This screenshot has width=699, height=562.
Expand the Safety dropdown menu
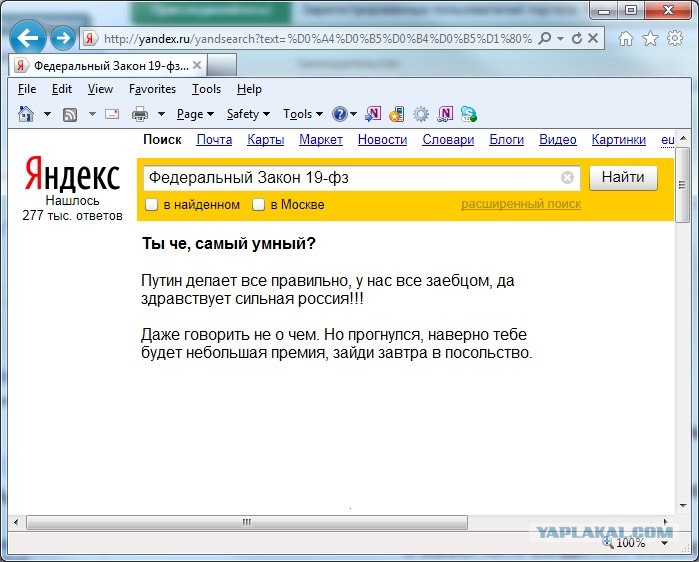[x=248, y=115]
